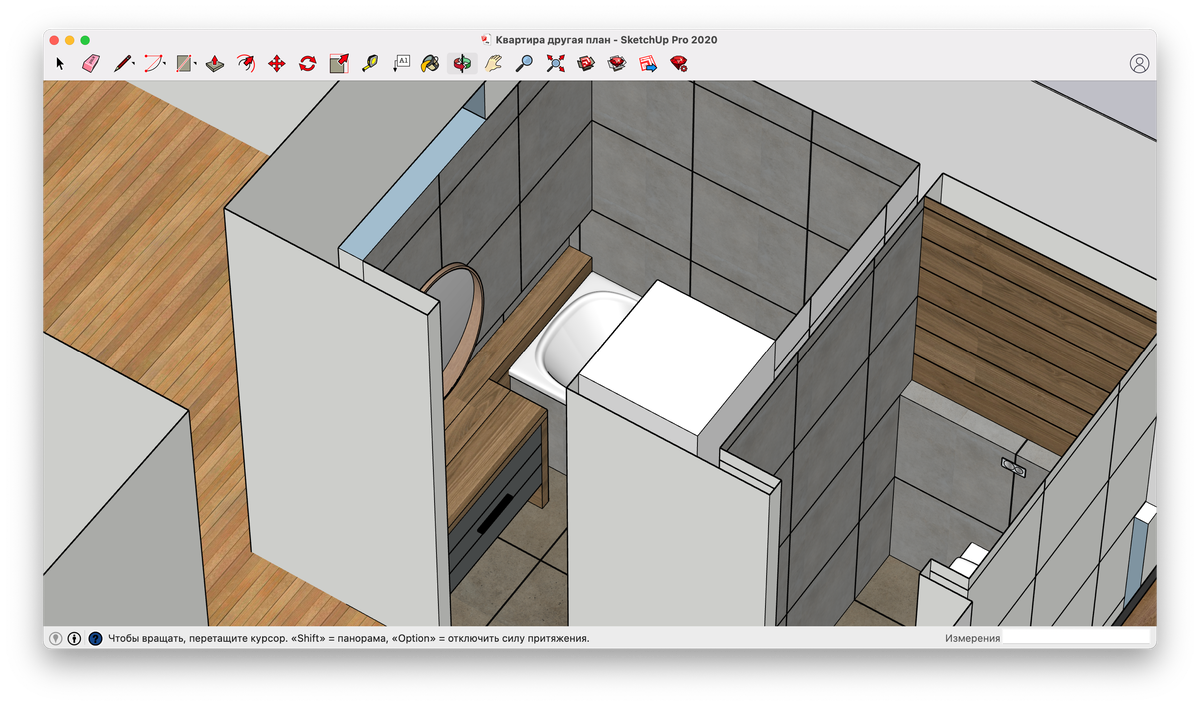The image size is (1200, 706).
Task: Select the Pan hand tool
Action: point(493,63)
